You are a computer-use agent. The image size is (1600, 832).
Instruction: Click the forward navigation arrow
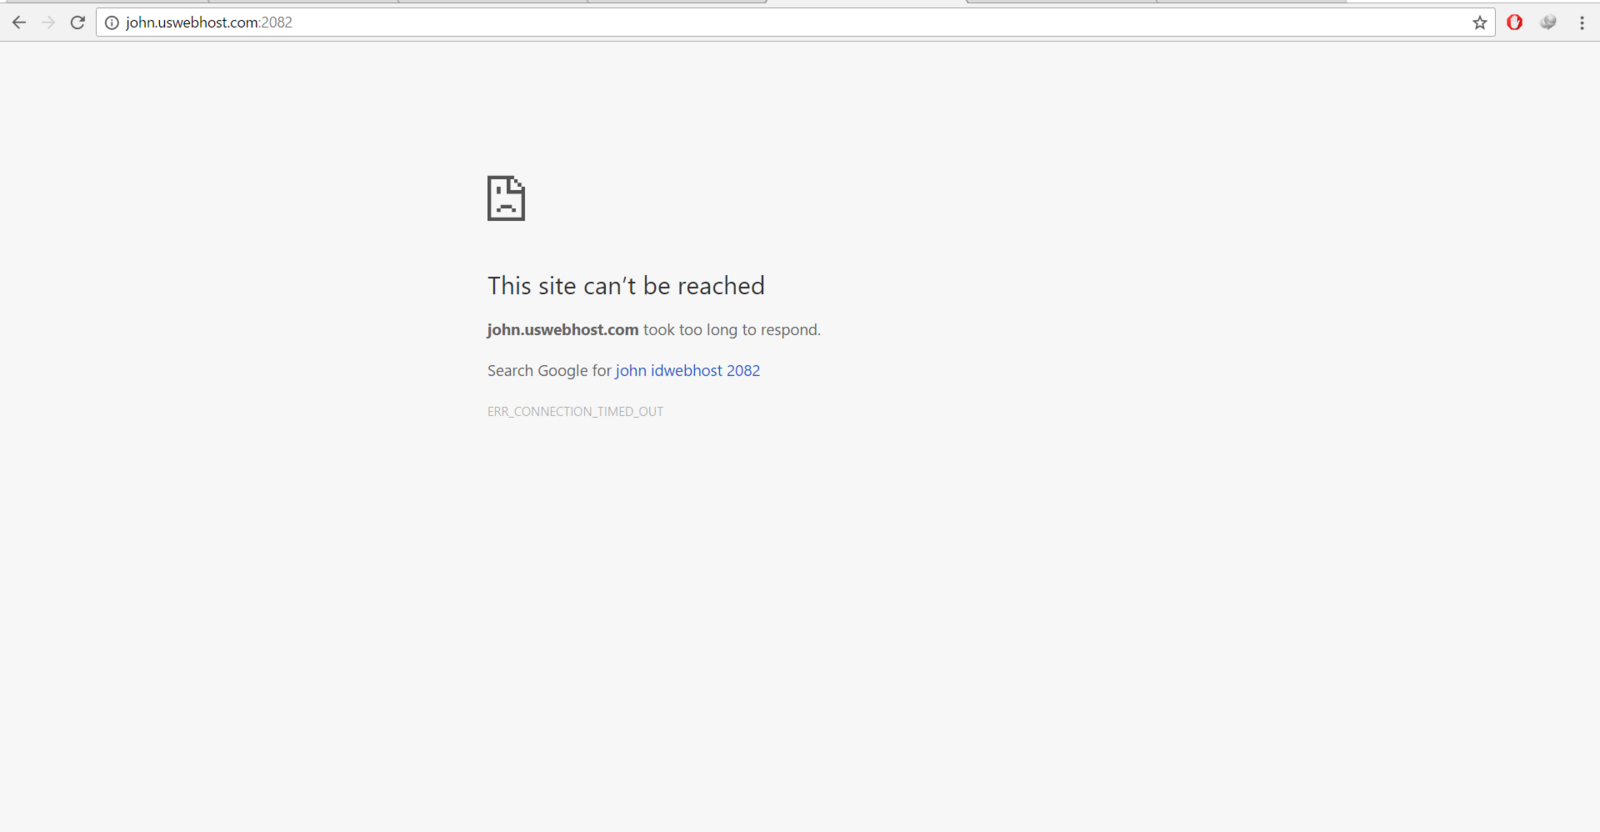pyautogui.click(x=48, y=22)
